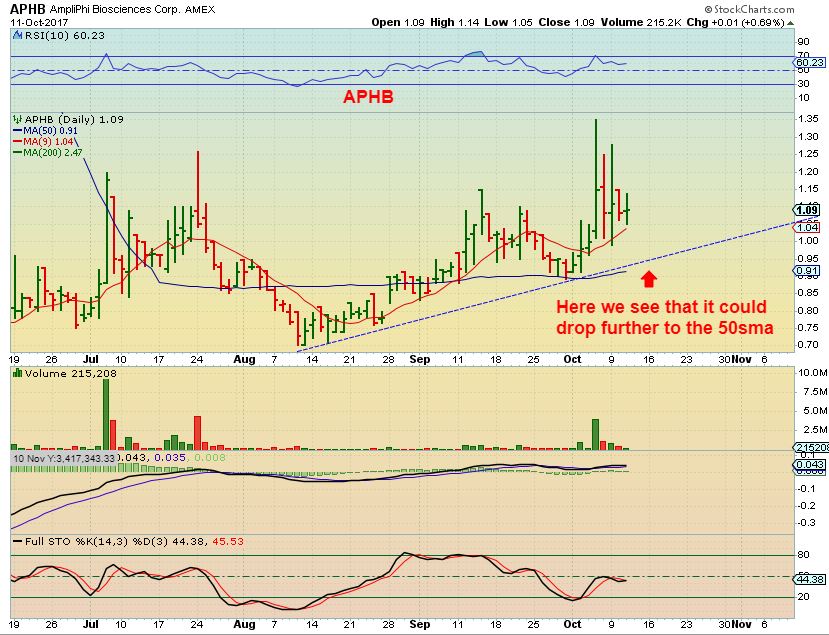Screen dimensions: 829x635
Task: Click the green up-triangle beside the Chg value
Action: click(x=790, y=23)
